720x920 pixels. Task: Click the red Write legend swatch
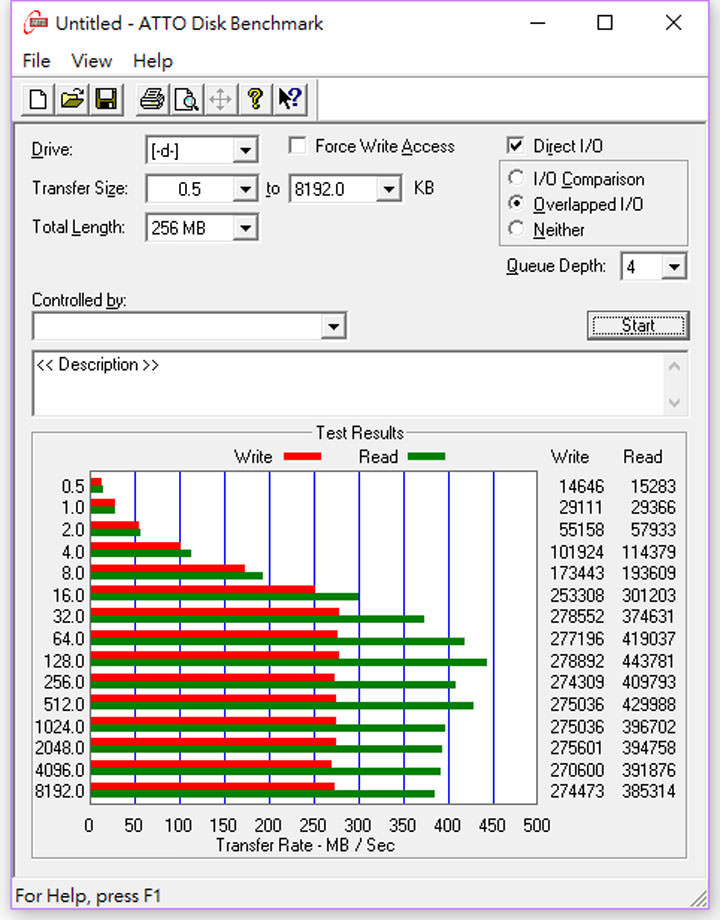point(302,457)
